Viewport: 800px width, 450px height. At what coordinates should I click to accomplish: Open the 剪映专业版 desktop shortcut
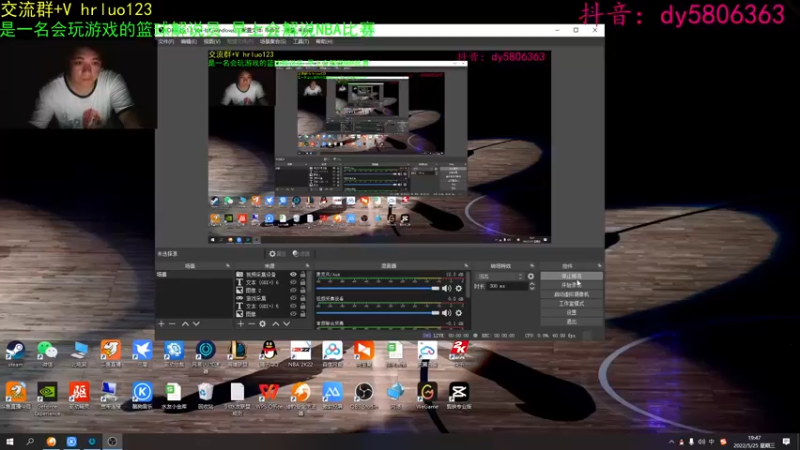tap(459, 396)
